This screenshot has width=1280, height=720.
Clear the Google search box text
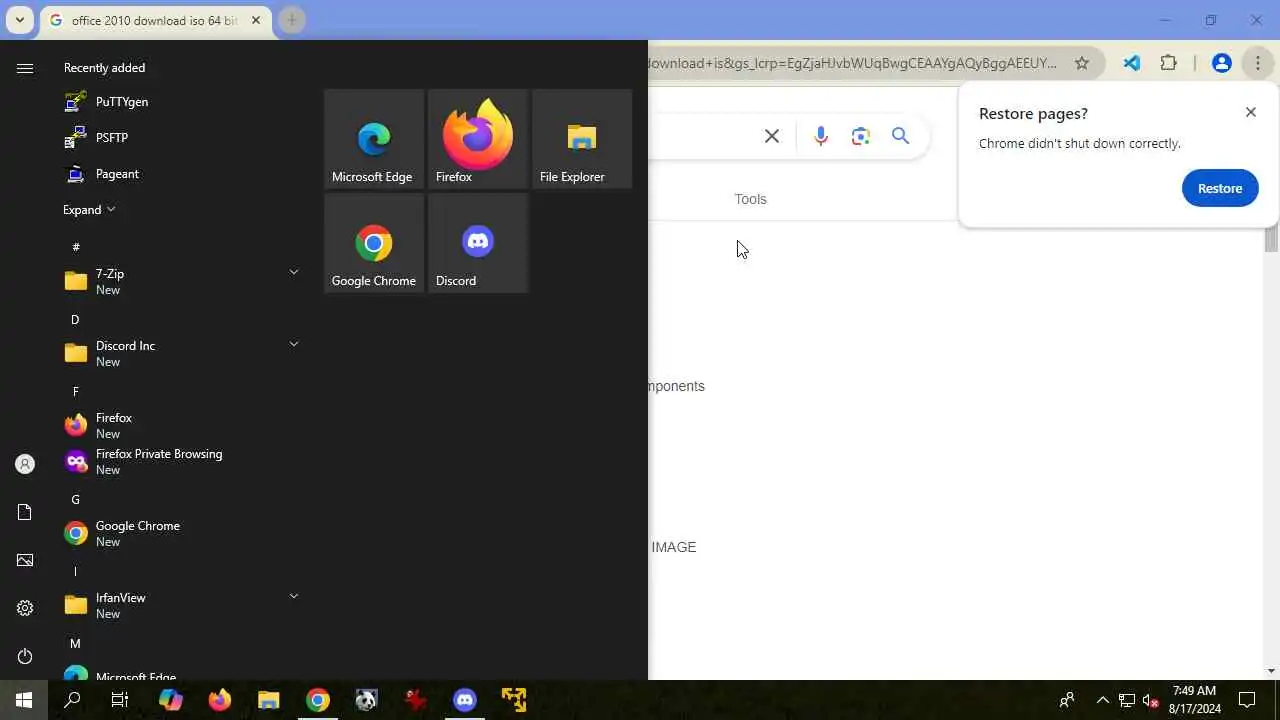[772, 136]
